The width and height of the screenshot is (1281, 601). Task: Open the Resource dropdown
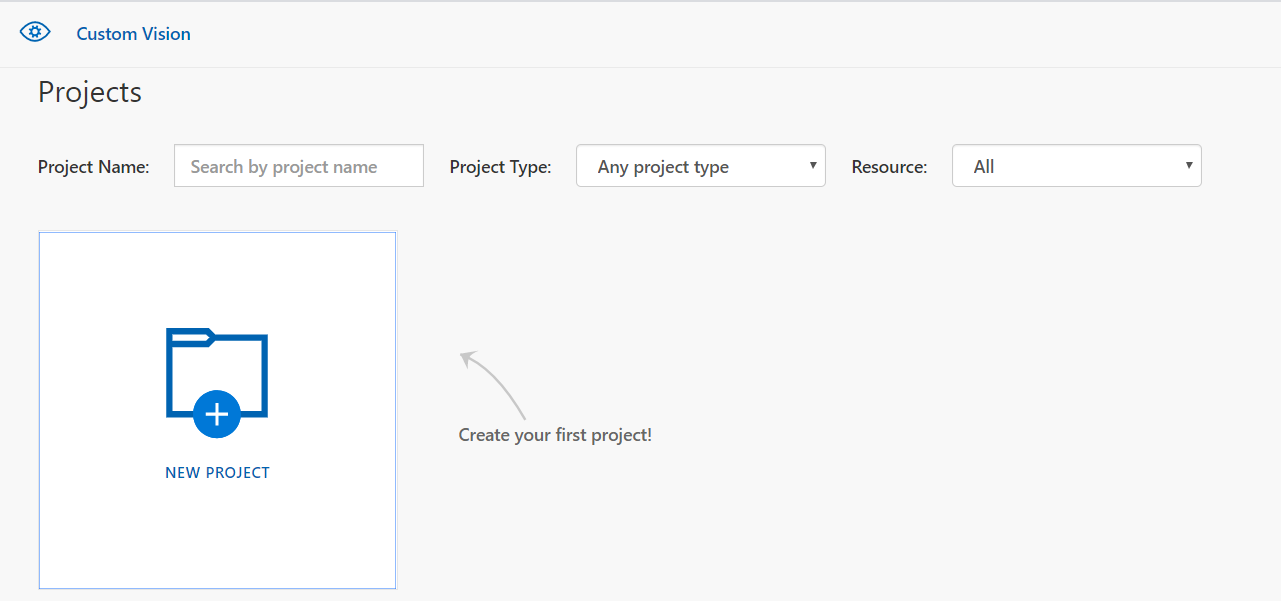pyautogui.click(x=1076, y=166)
